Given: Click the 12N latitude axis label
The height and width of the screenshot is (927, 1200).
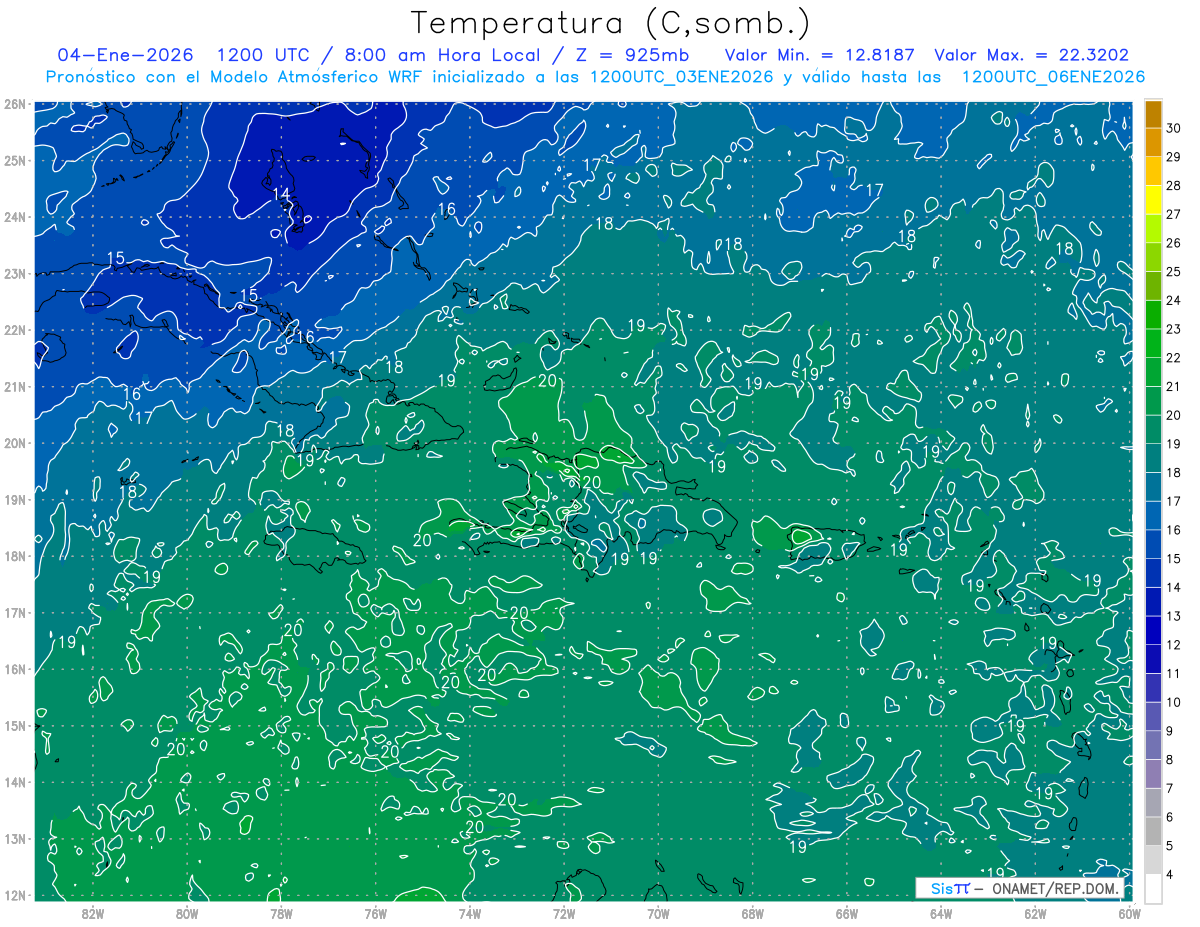Looking at the screenshot, I should click(x=14, y=895).
